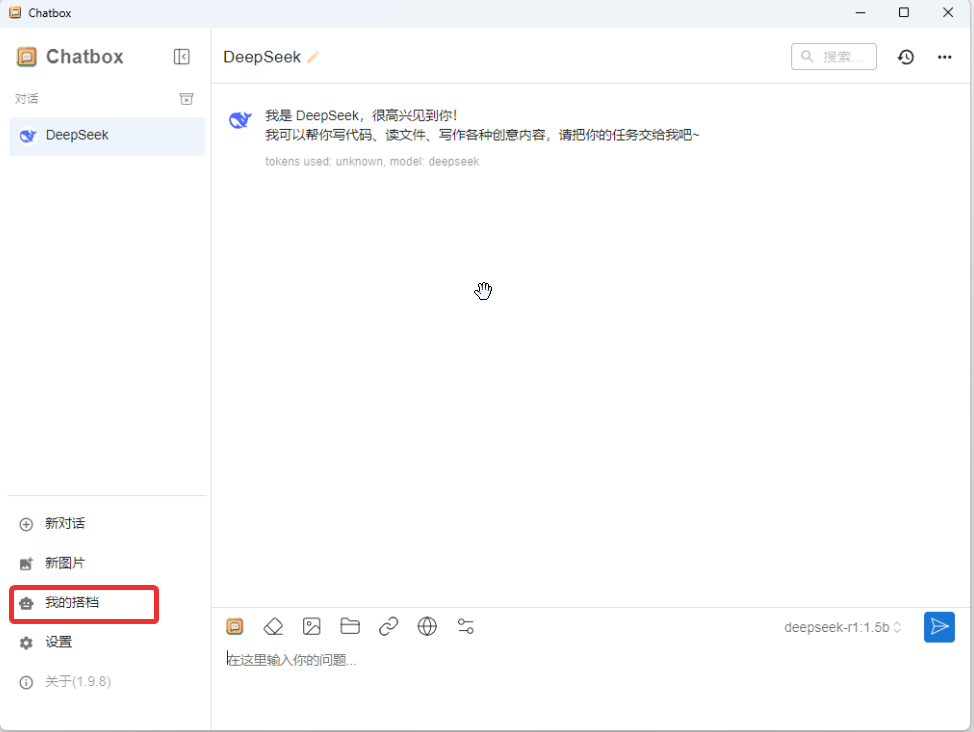974x732 pixels.
Task: Minimize the Chatbox window
Action: 860,12
